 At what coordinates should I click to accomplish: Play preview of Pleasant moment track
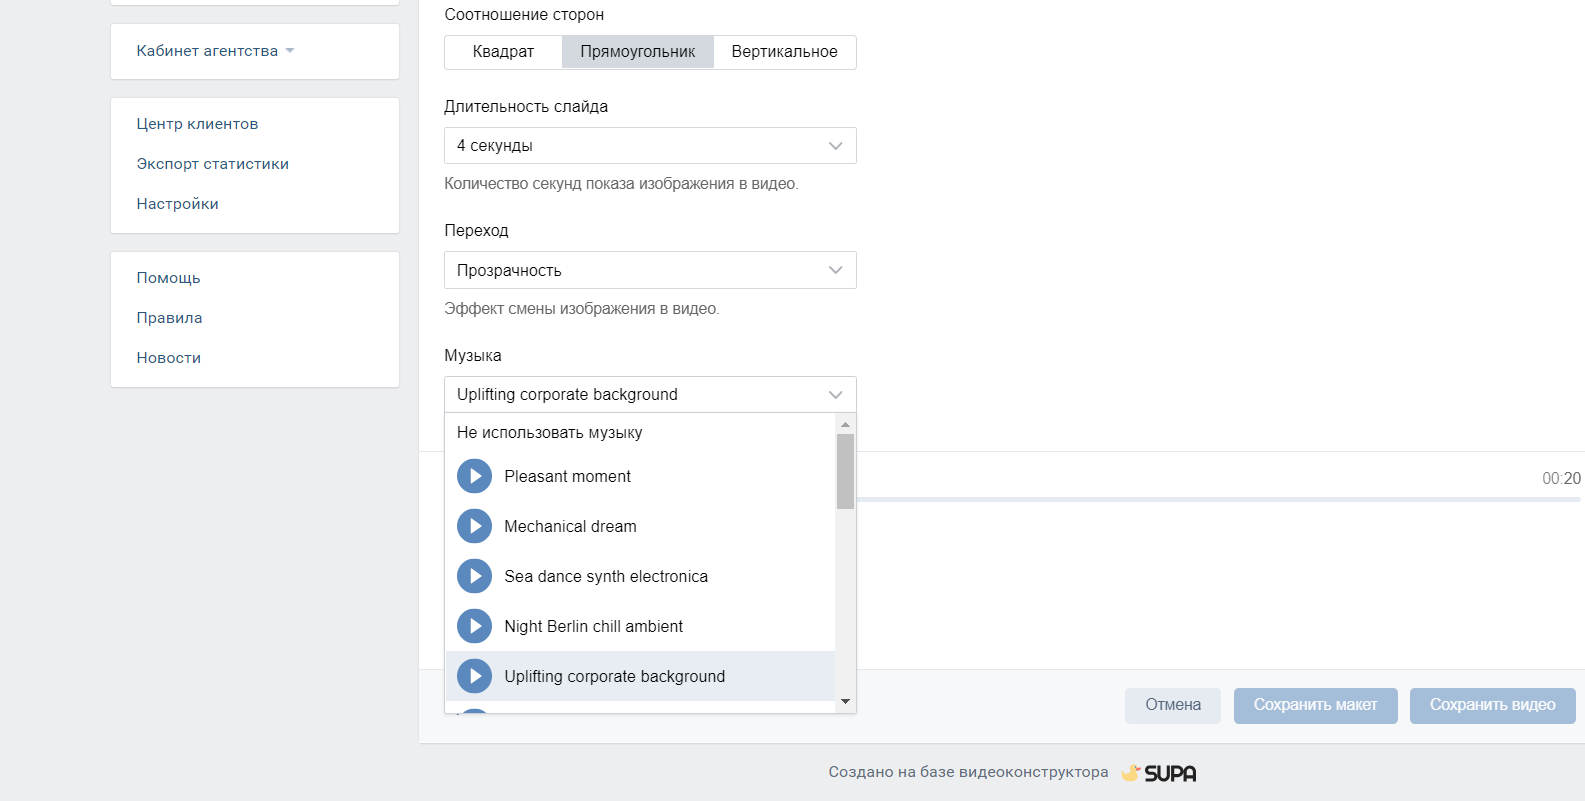(x=474, y=476)
